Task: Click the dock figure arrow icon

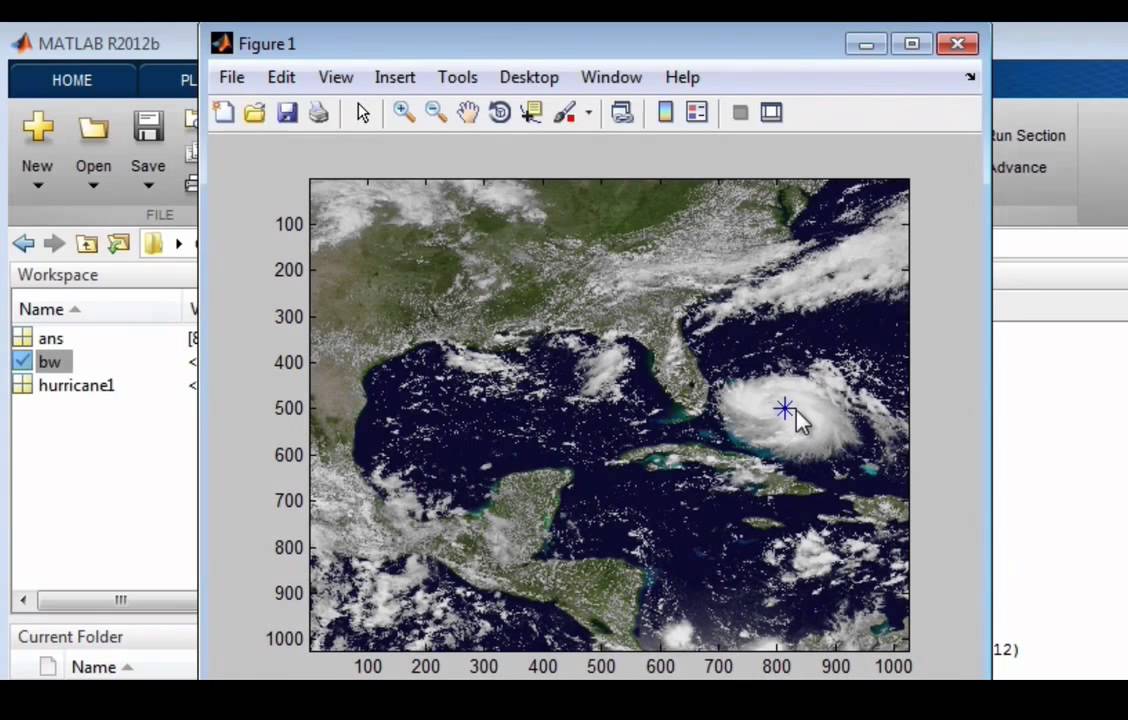Action: (970, 76)
